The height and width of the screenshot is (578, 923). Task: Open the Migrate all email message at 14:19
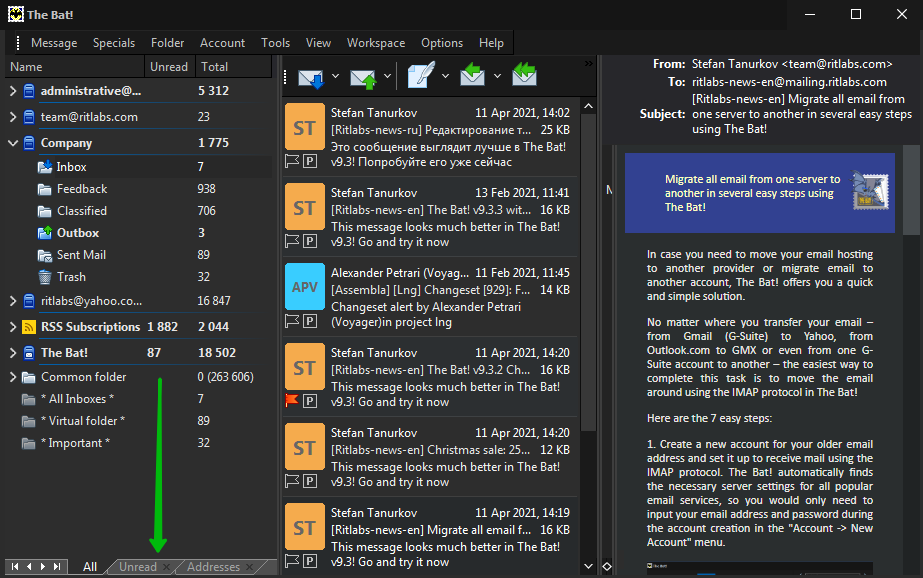(430, 536)
